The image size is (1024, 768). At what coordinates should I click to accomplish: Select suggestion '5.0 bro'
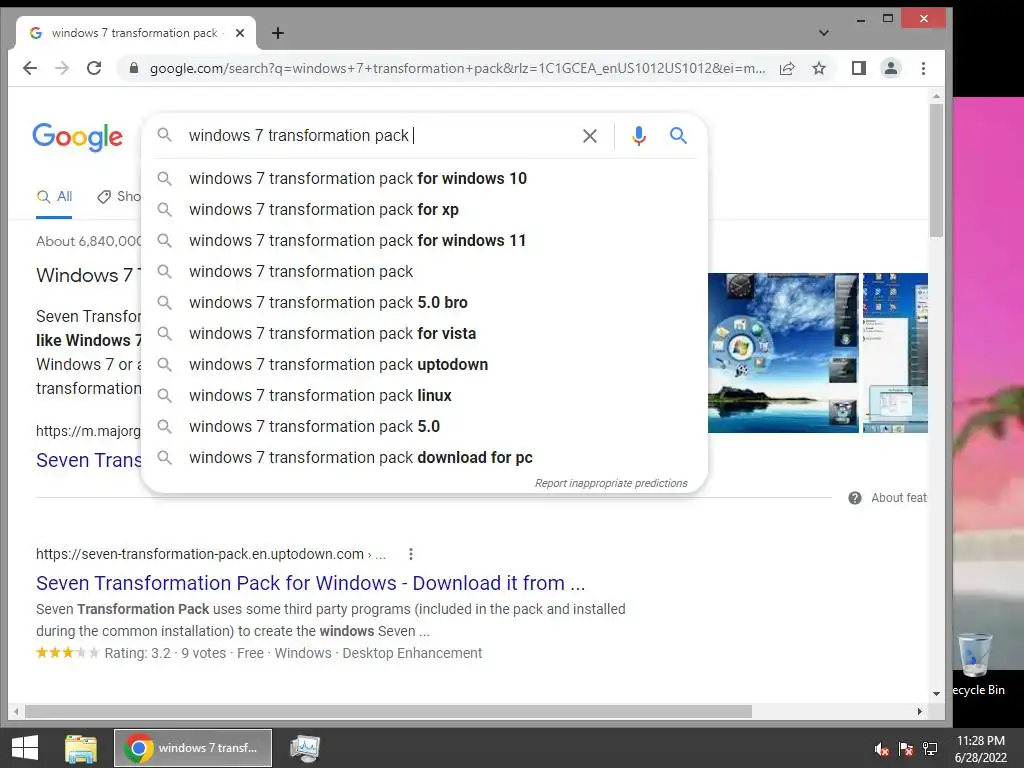(424, 302)
